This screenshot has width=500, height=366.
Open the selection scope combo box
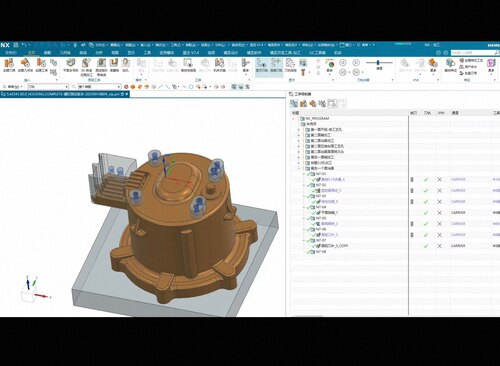99,87
